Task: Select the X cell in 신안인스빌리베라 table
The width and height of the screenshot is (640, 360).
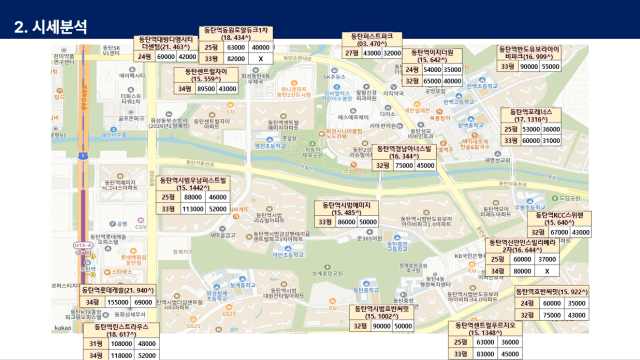Action: click(547, 271)
